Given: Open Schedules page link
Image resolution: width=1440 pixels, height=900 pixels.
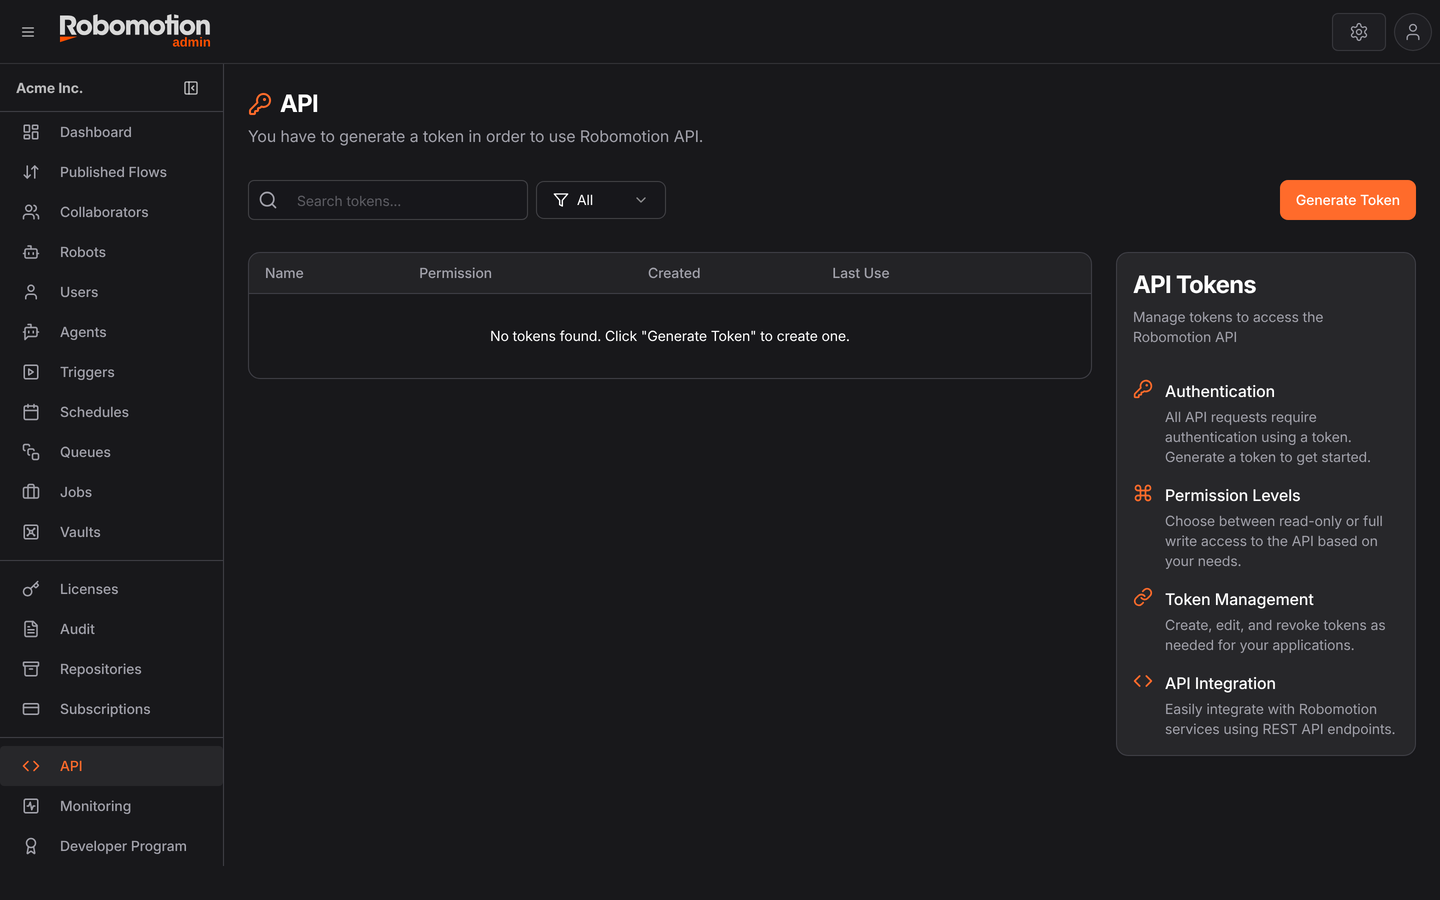Looking at the screenshot, I should coord(111,412).
